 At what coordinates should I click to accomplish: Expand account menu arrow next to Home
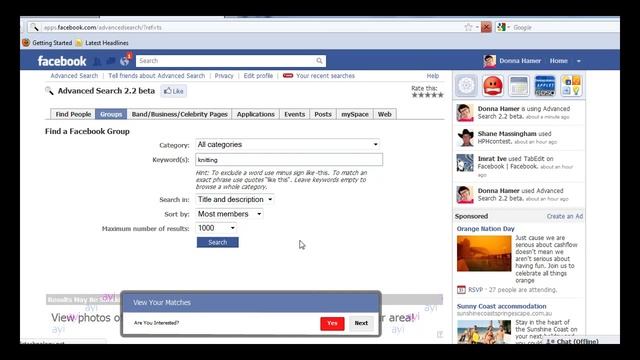(x=578, y=61)
